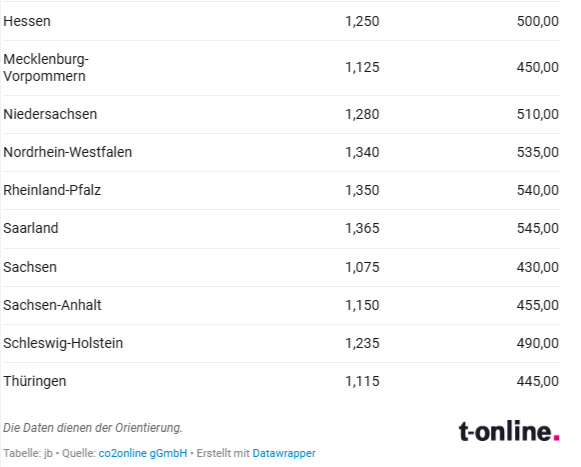Click the 'Die Daten dienen der Orientierung' note
581x467 pixels.
tap(93, 428)
